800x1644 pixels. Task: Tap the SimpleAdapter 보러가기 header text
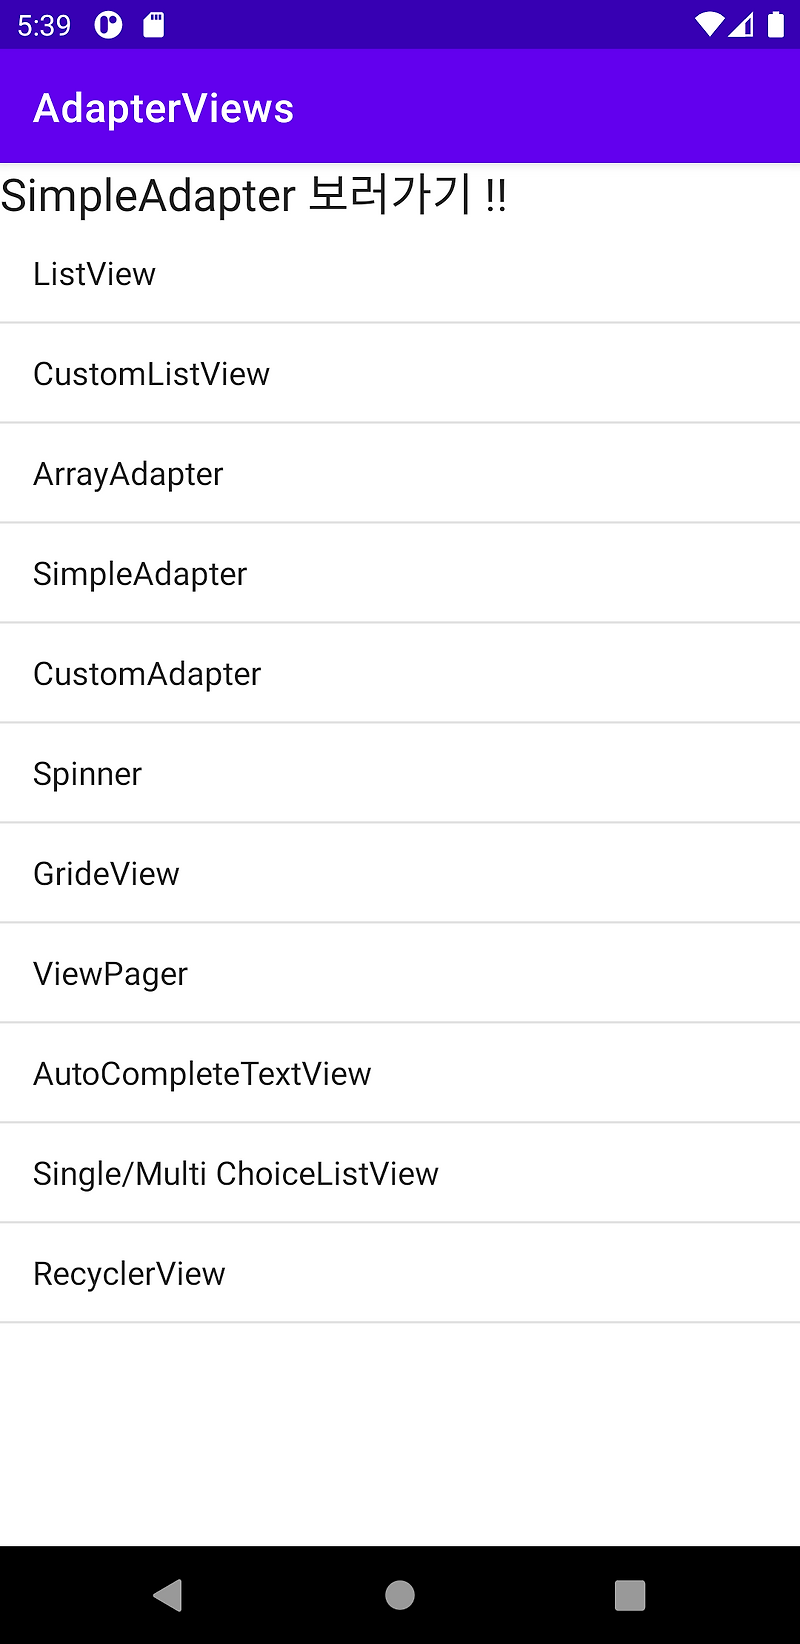pyautogui.click(x=253, y=195)
